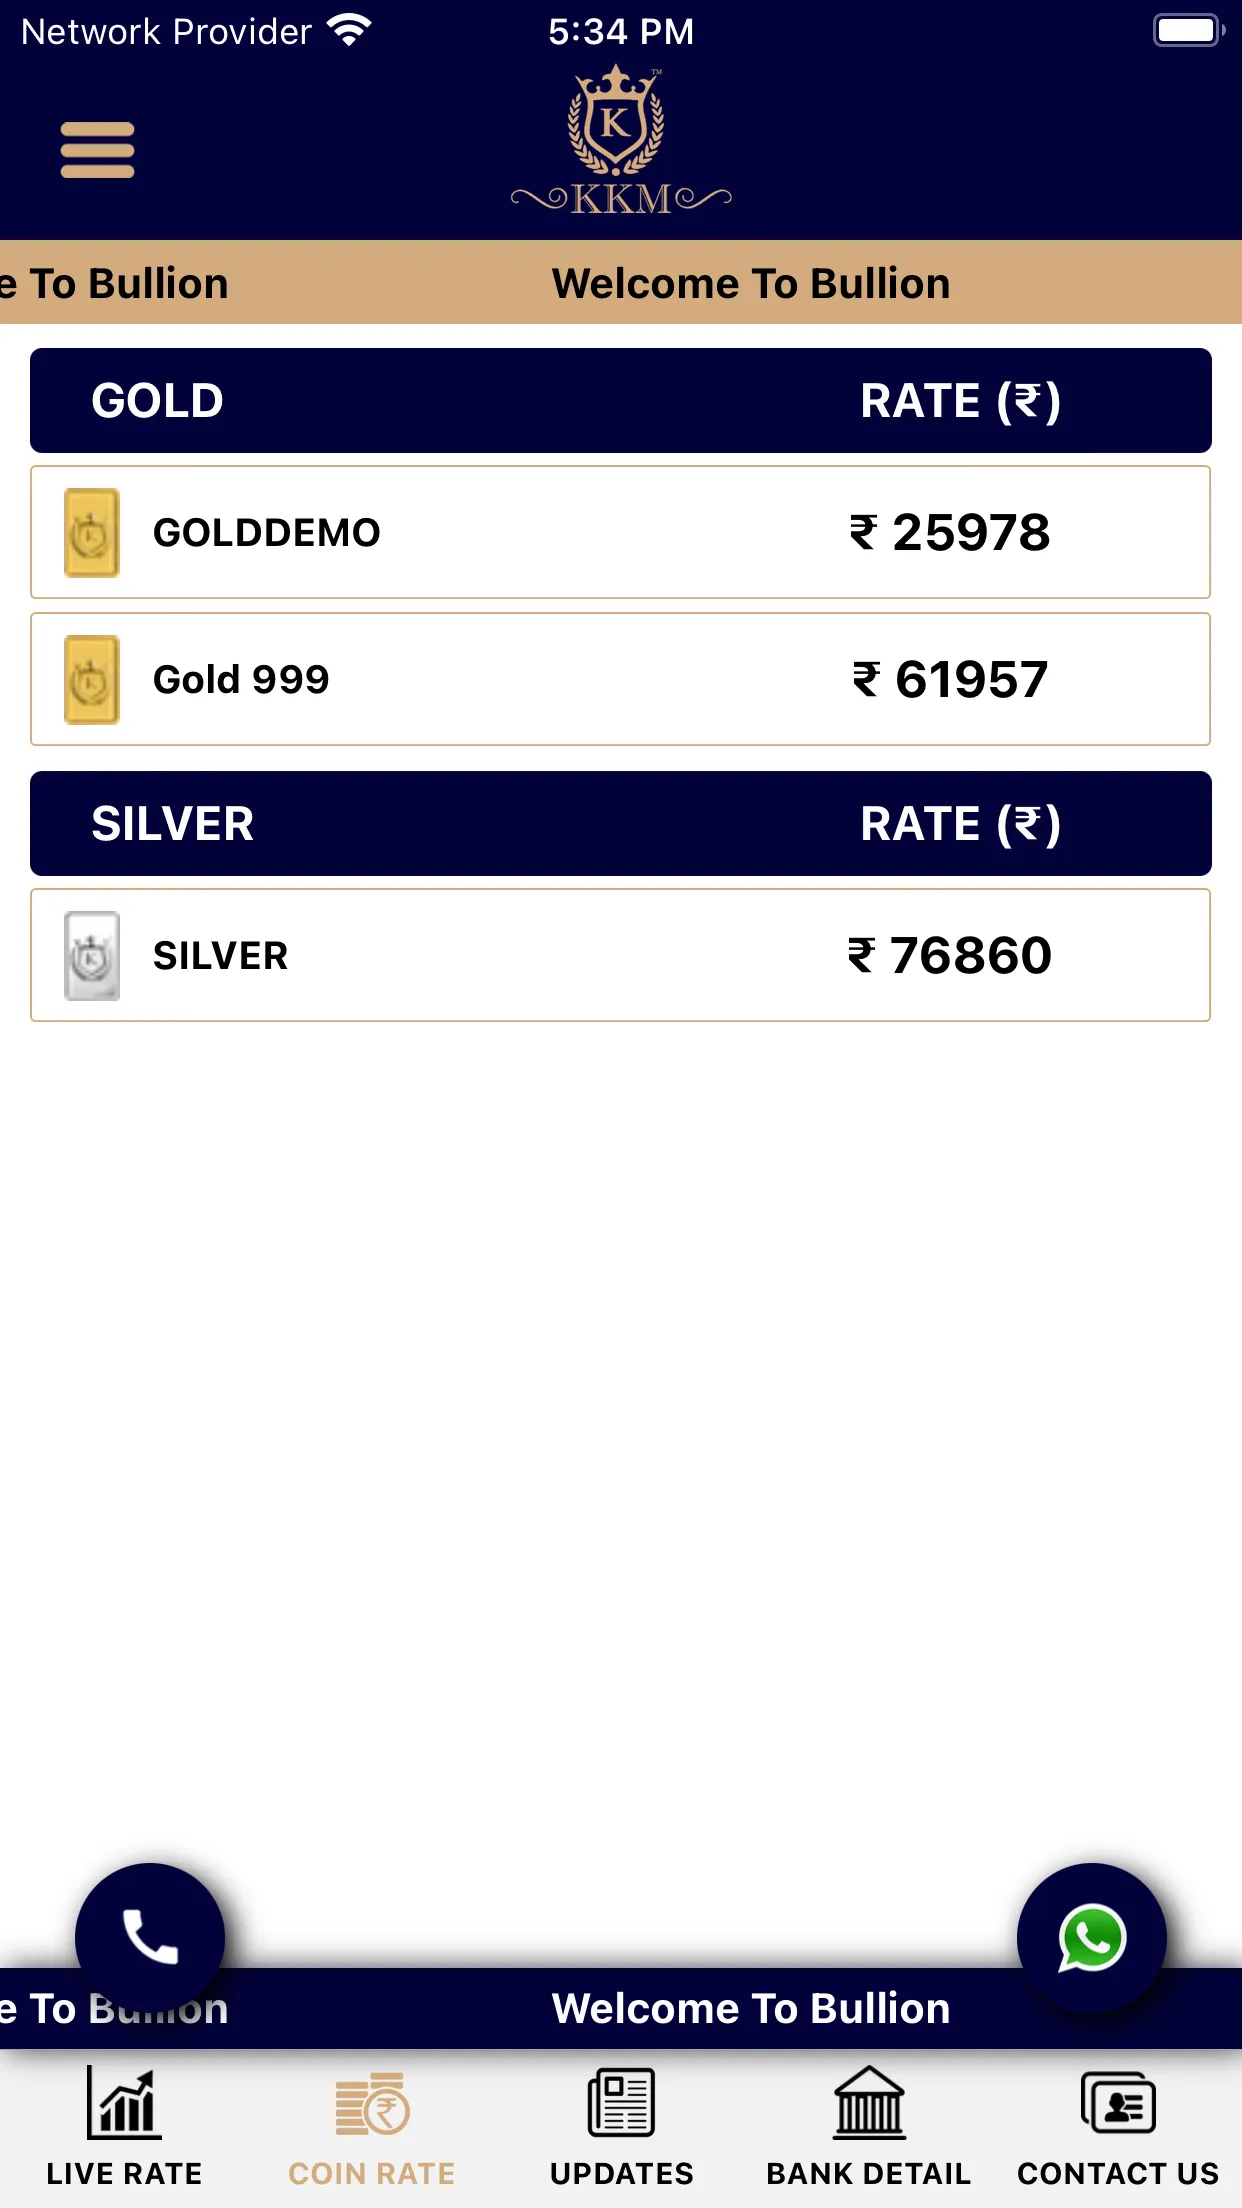1242x2208 pixels.
Task: Tap the GOLD section header
Action: click(621, 400)
